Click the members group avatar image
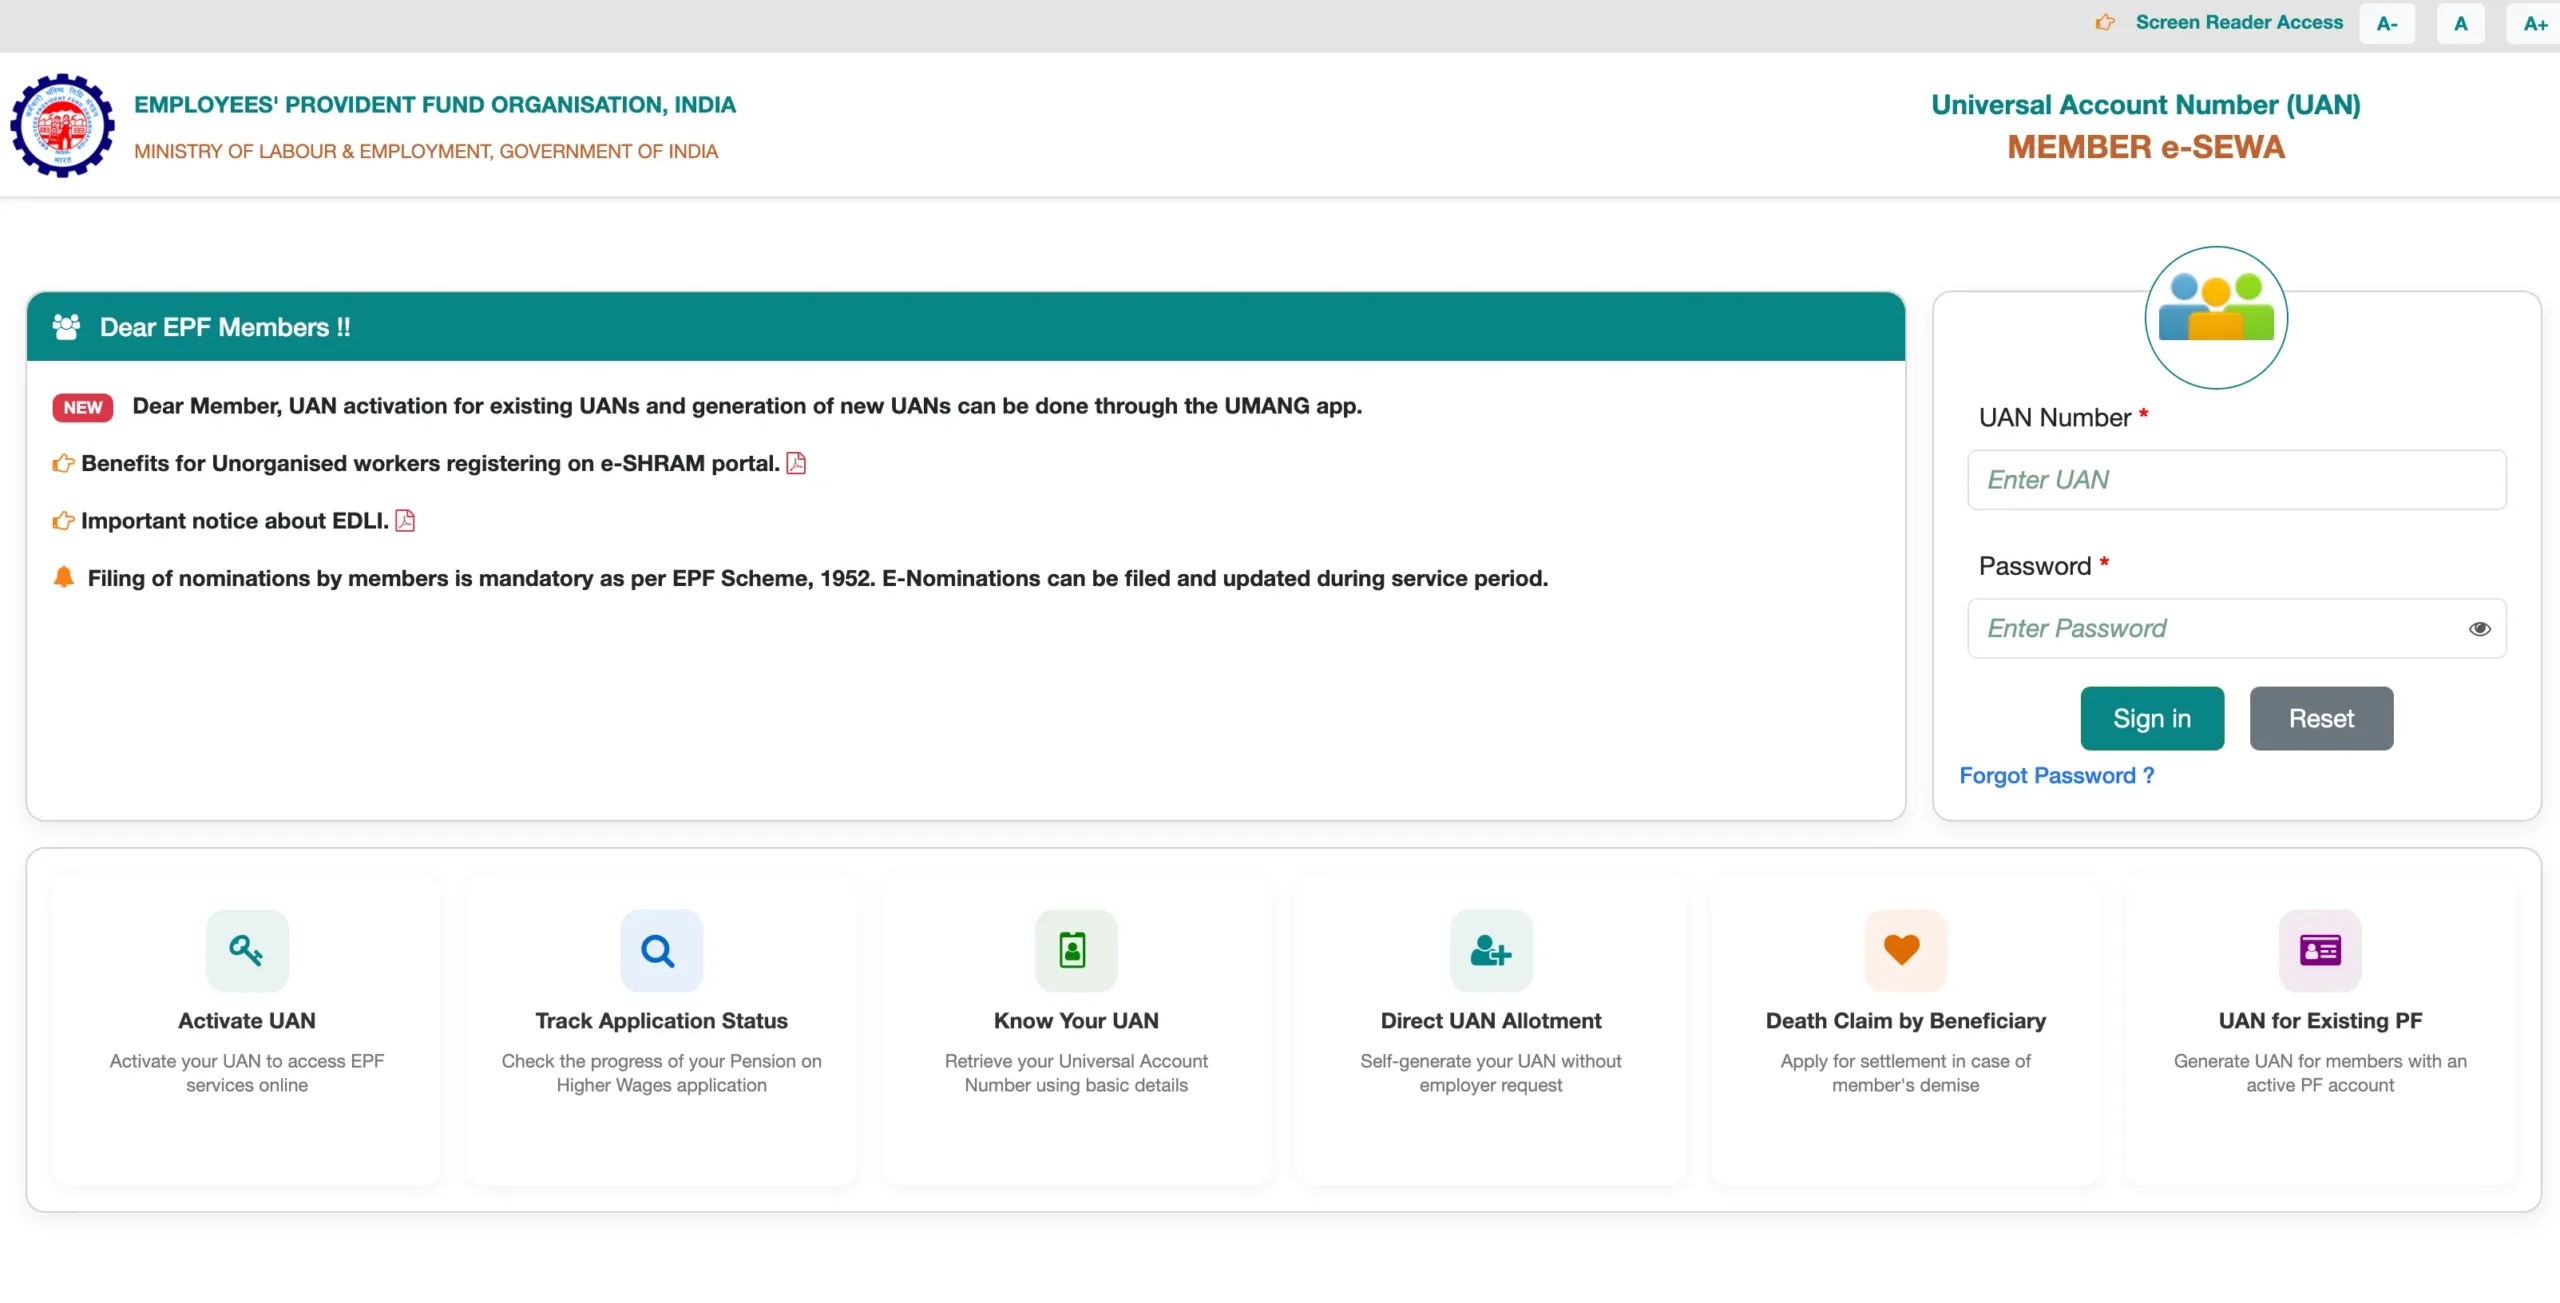 click(x=2216, y=318)
